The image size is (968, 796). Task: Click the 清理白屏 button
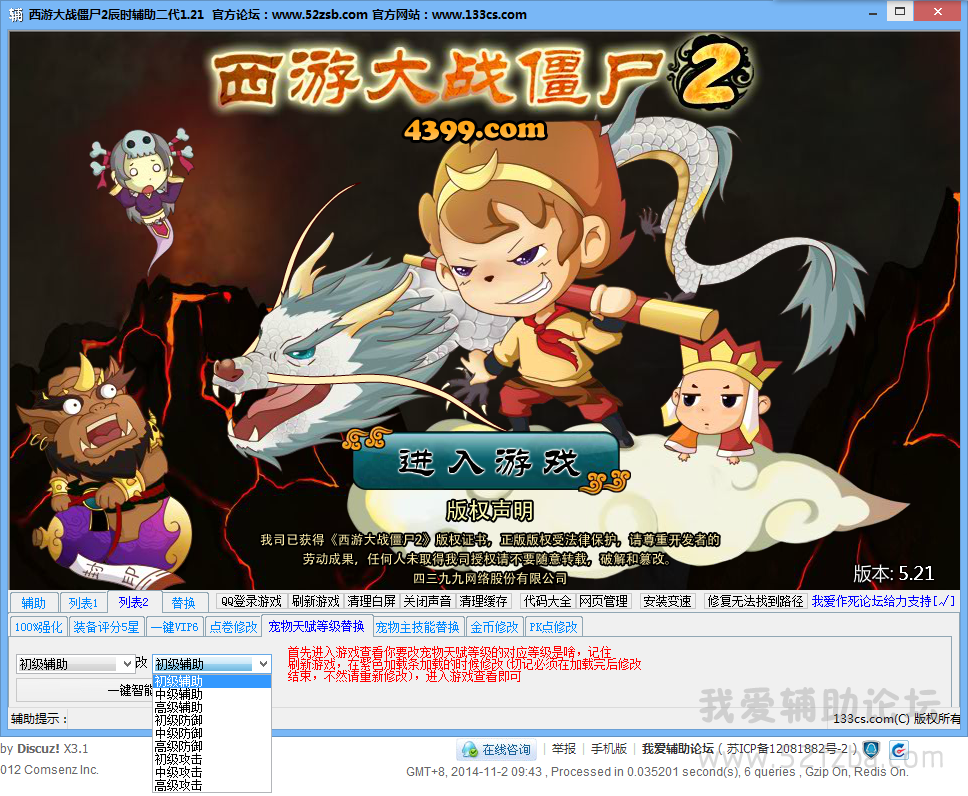tap(371, 601)
